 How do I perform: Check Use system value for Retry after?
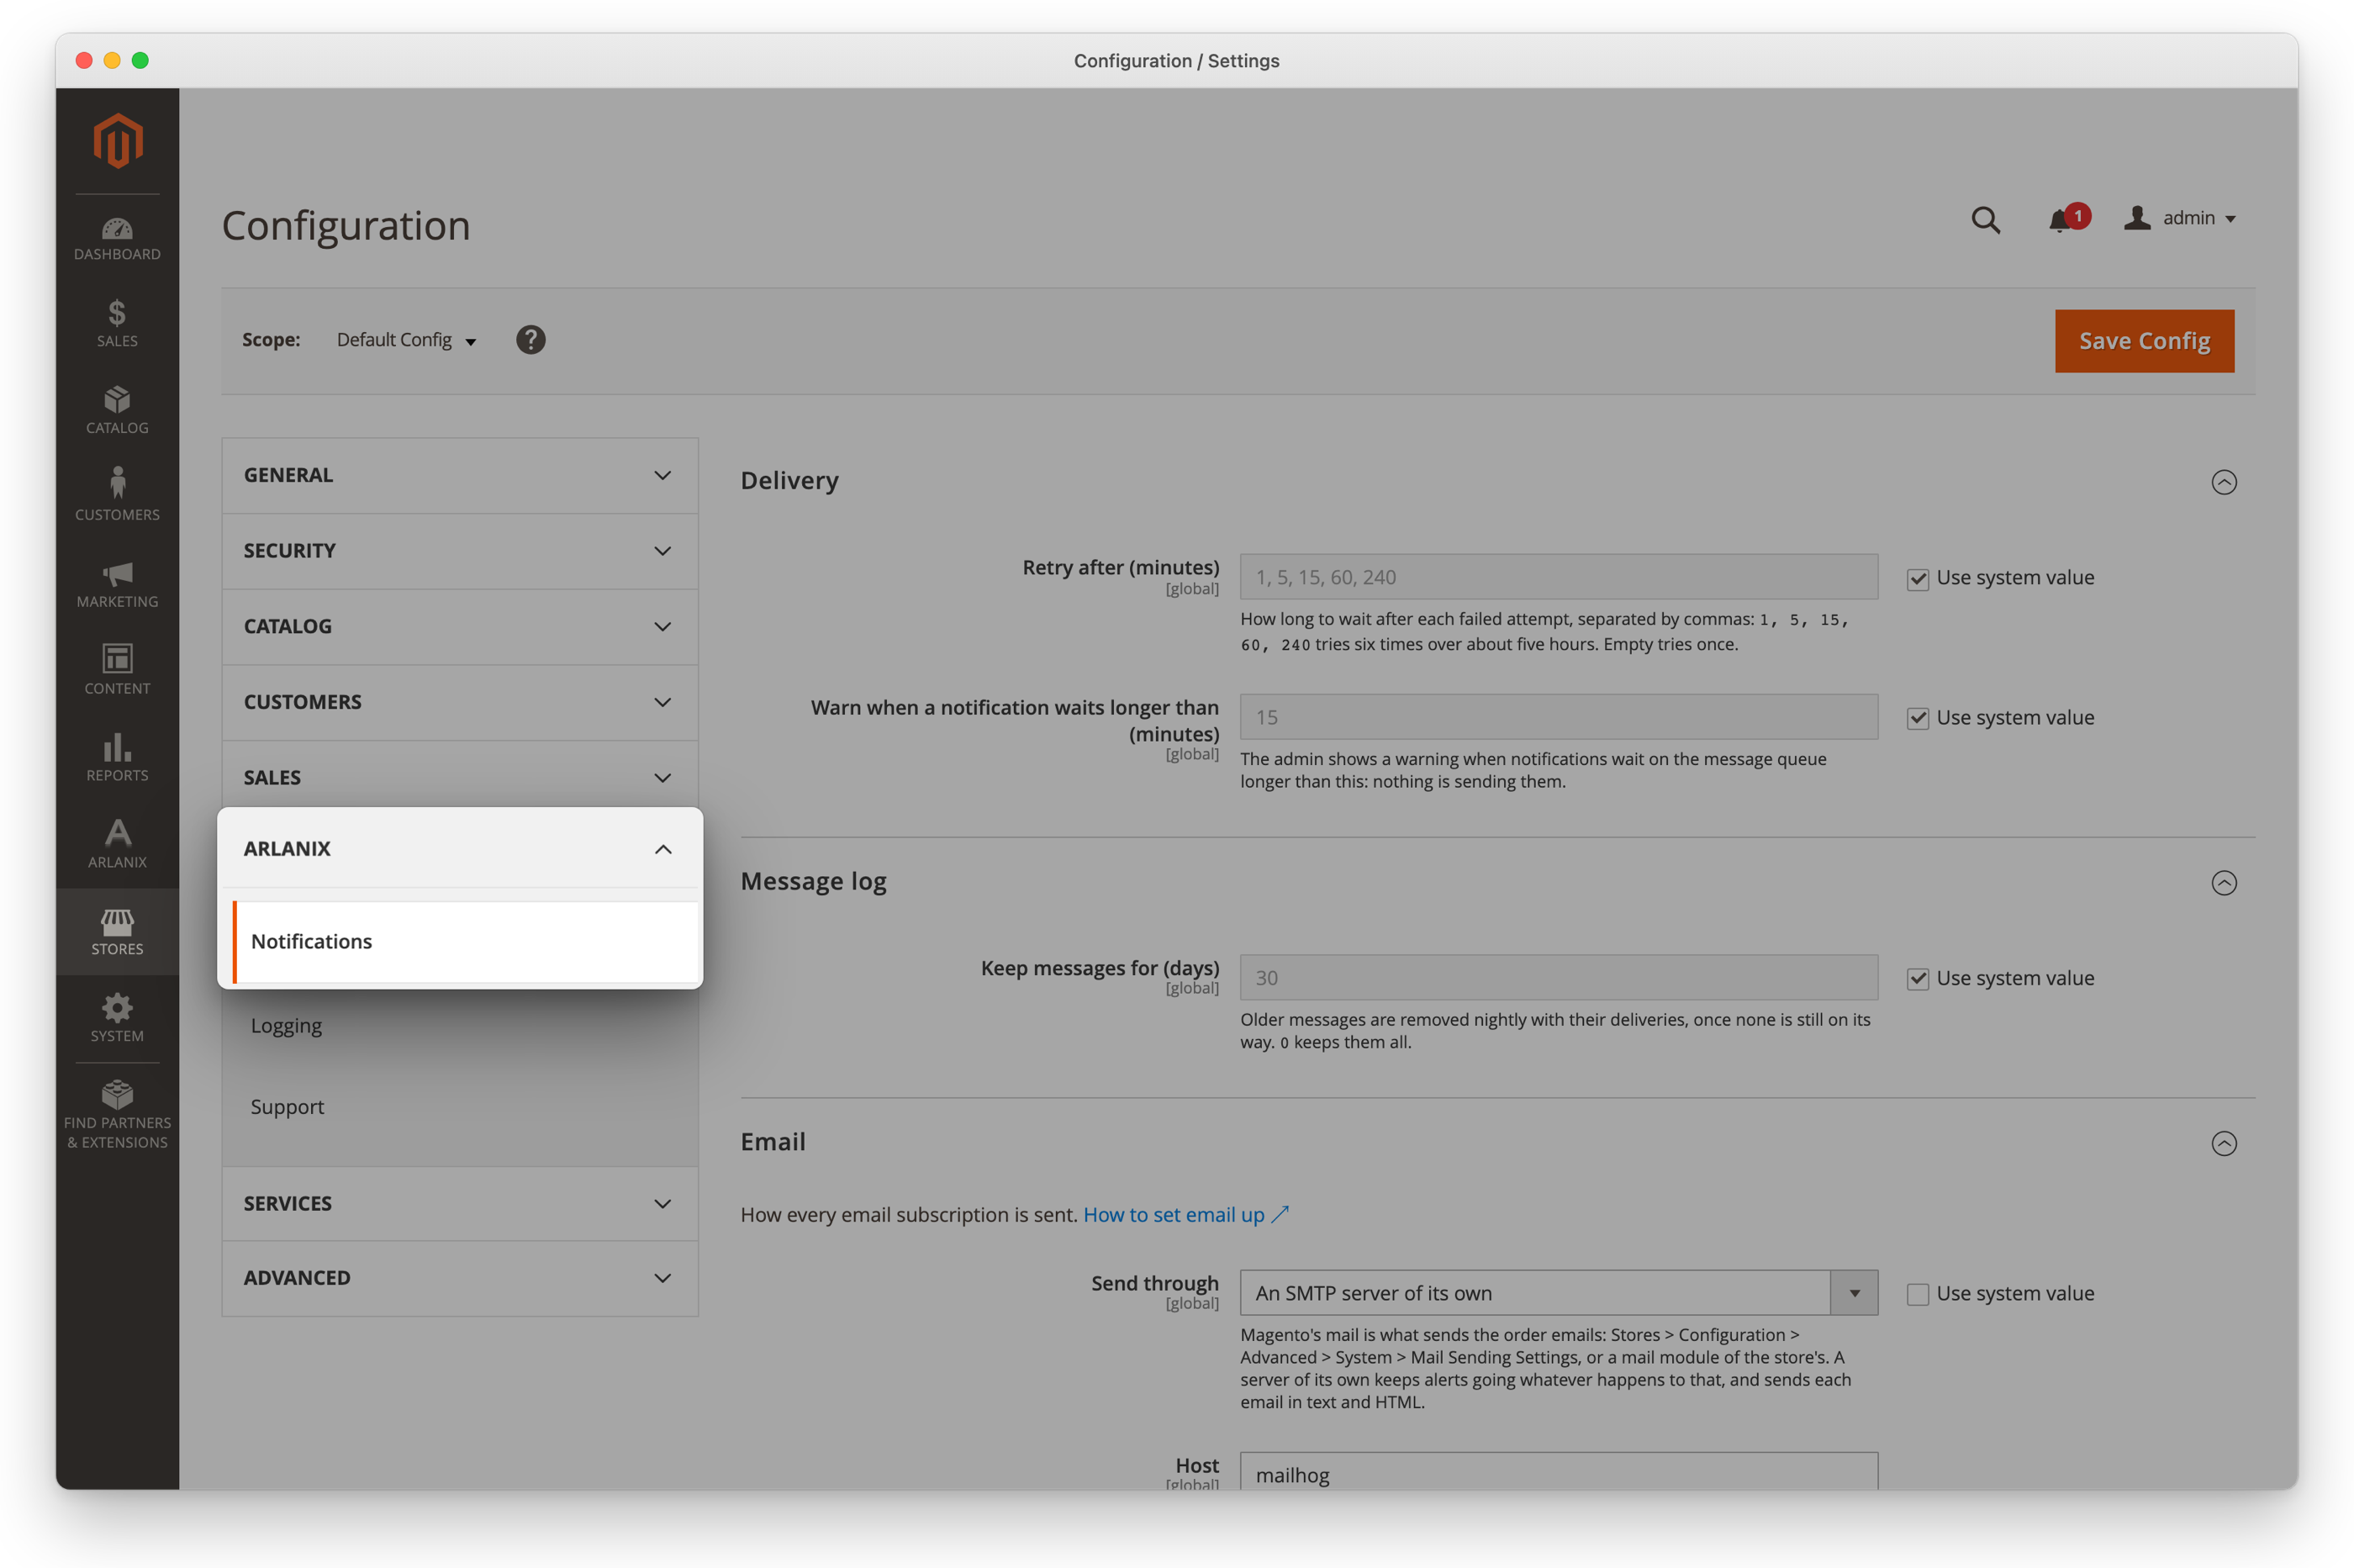point(1917,579)
